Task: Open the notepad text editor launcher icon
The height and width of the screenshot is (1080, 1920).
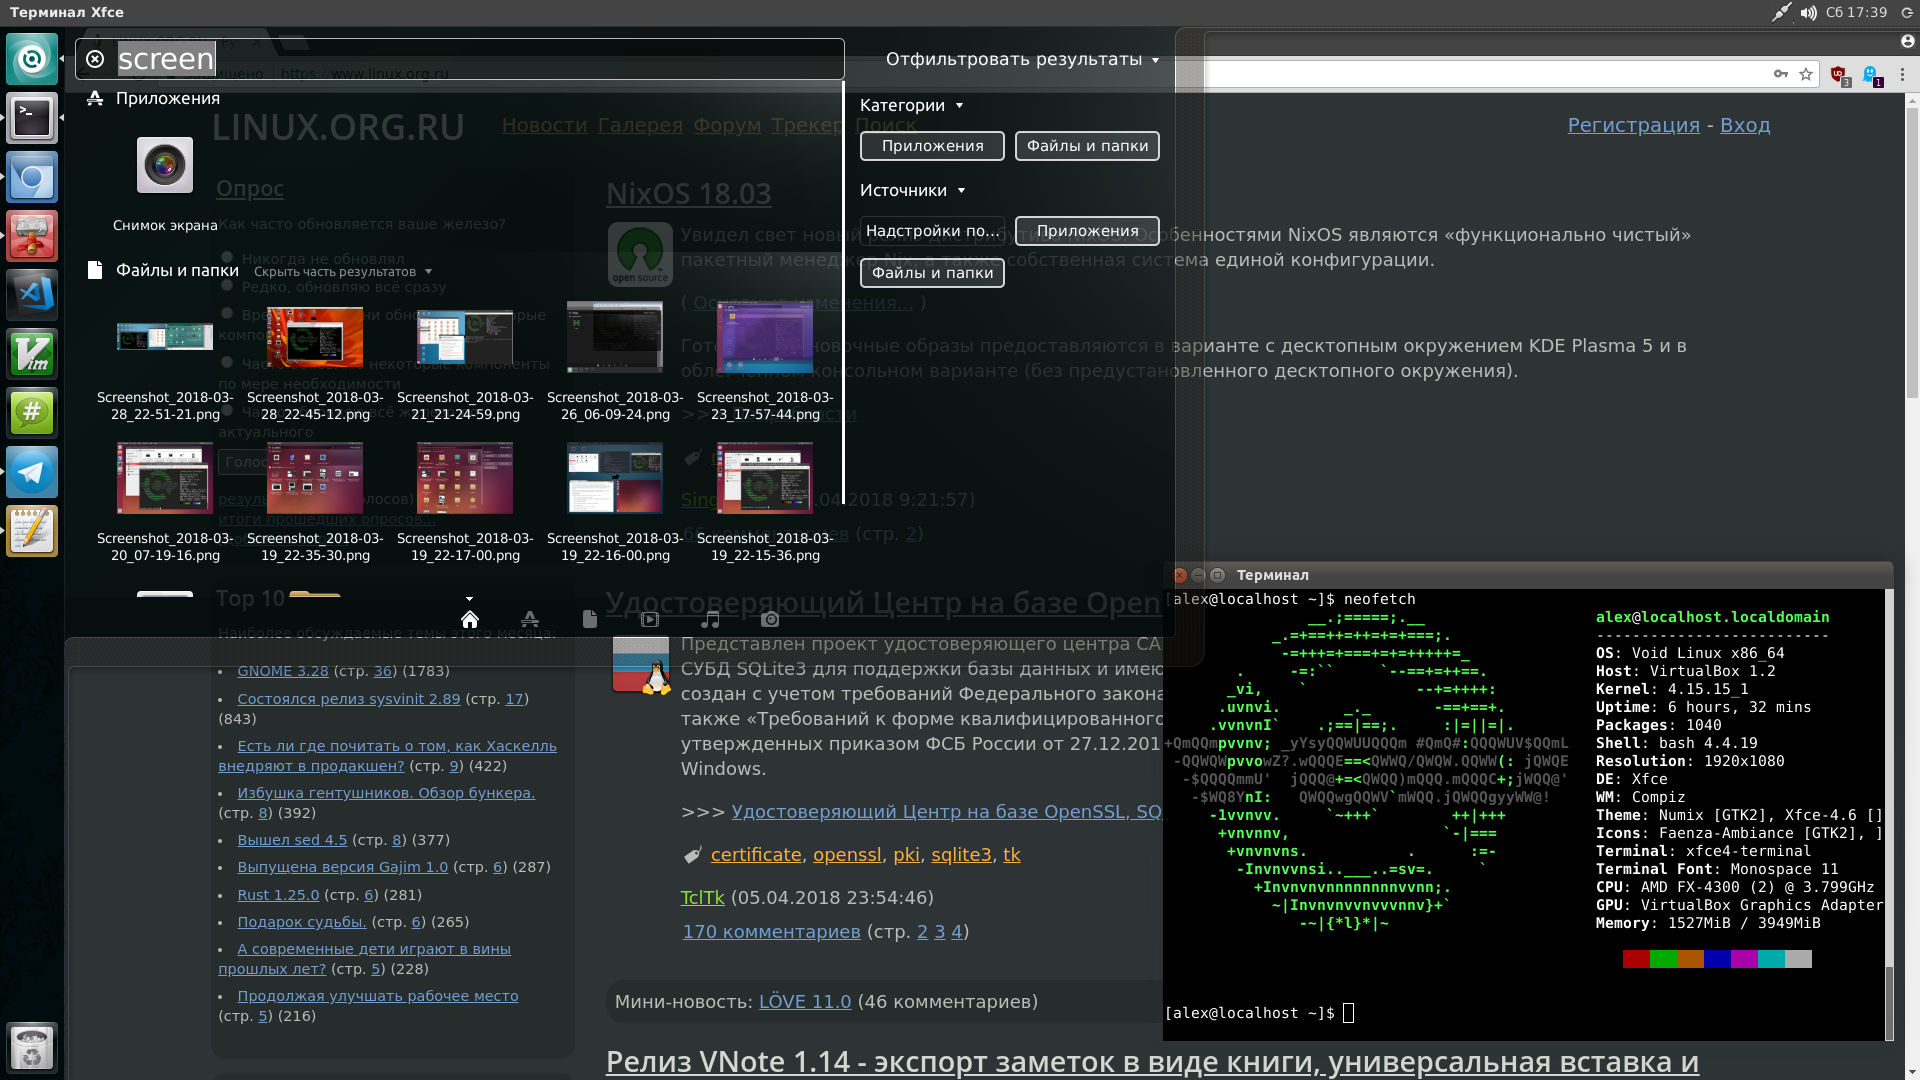Action: (32, 531)
